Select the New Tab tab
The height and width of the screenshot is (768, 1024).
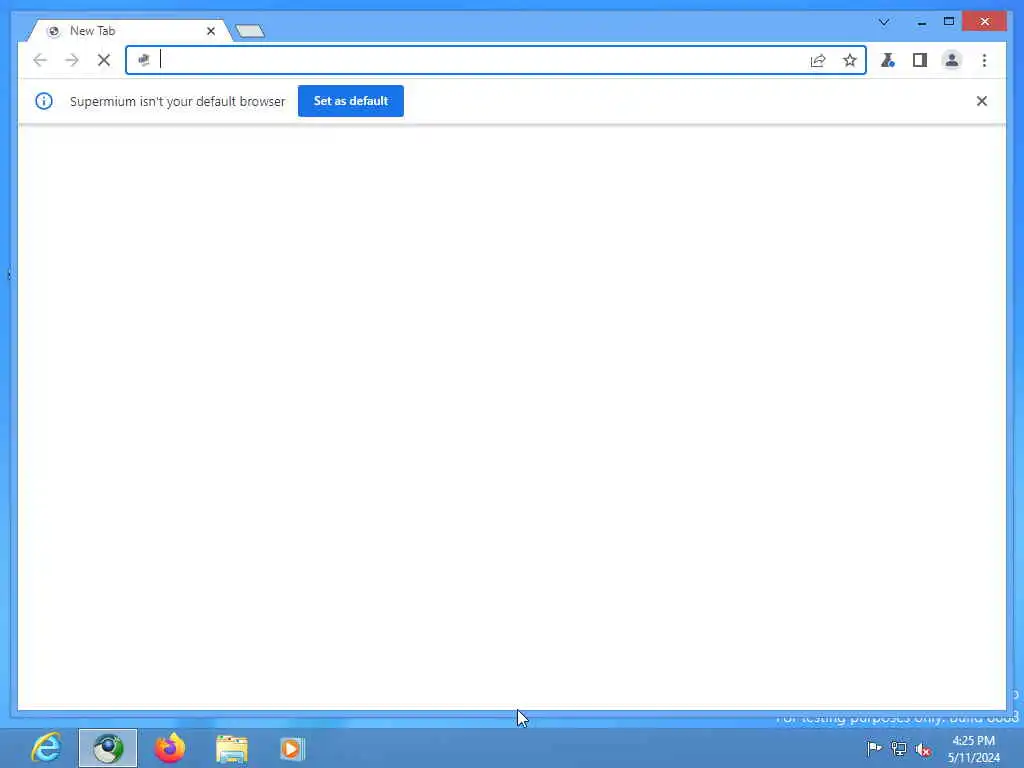[127, 31]
